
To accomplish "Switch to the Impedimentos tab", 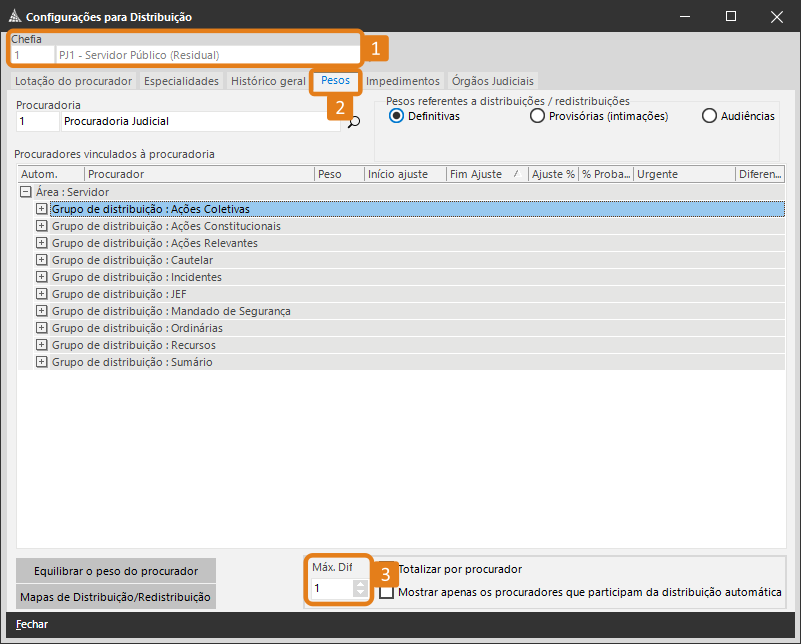I will (402, 81).
